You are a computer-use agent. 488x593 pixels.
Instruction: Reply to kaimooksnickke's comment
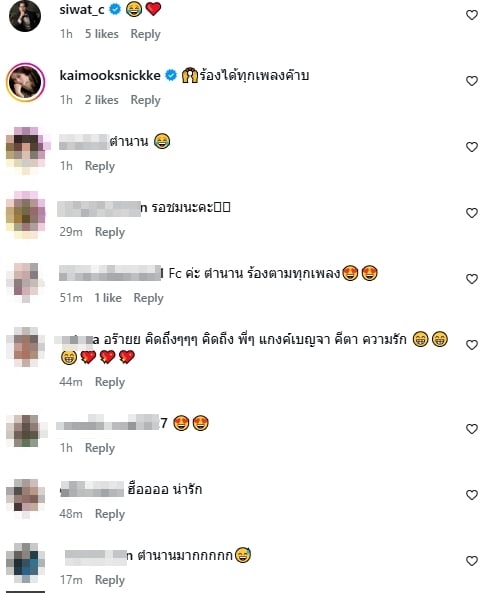145,100
